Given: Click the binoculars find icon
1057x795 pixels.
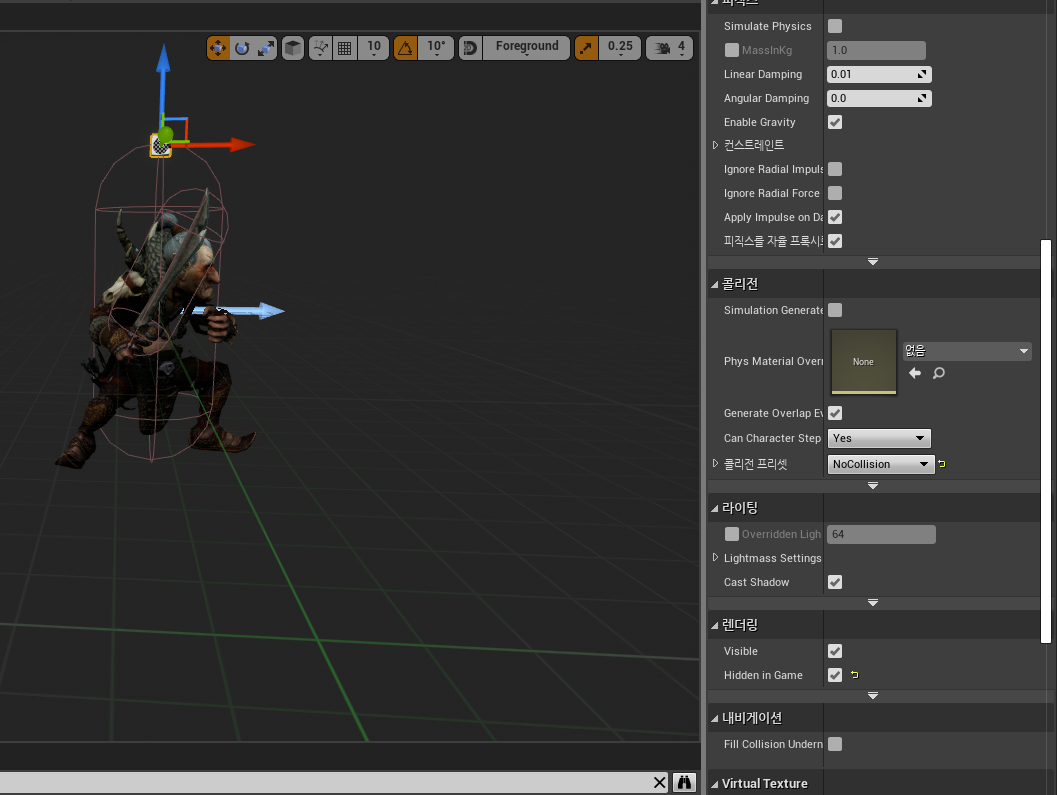Looking at the screenshot, I should click(x=684, y=783).
